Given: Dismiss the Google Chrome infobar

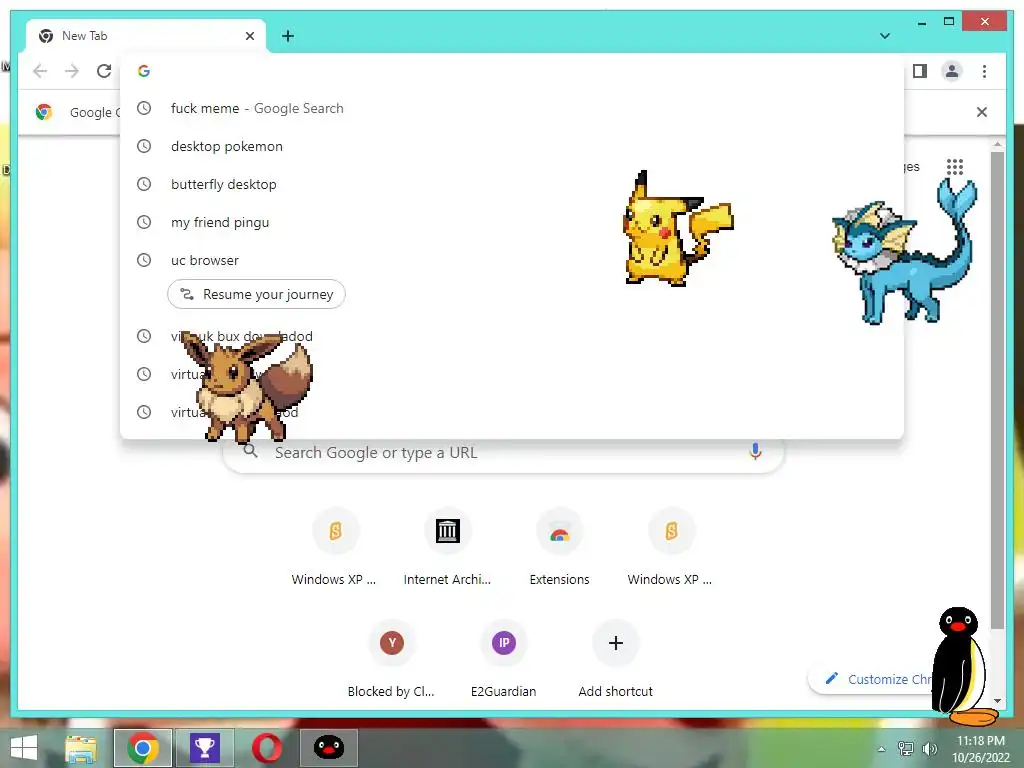Looking at the screenshot, I should pyautogui.click(x=981, y=112).
